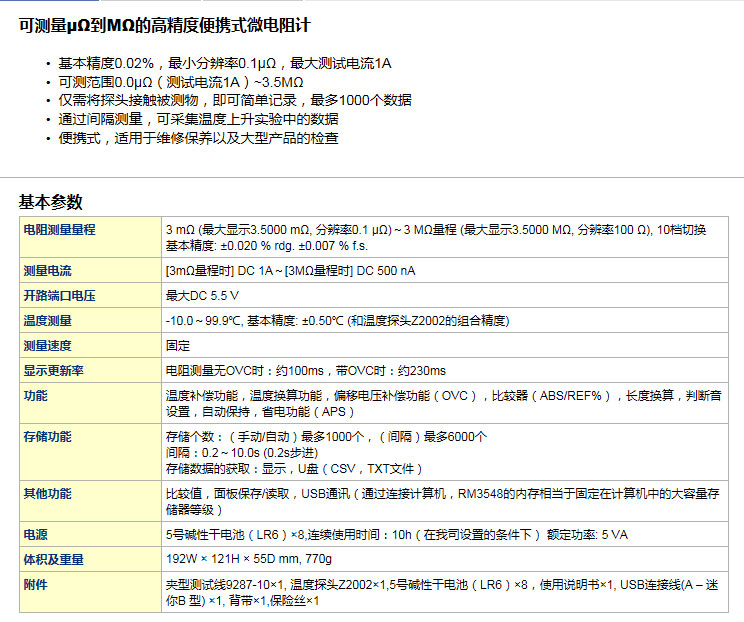Viewport: 744px width, 622px height.
Task: Click the 附件 row label
Action: tap(35, 585)
